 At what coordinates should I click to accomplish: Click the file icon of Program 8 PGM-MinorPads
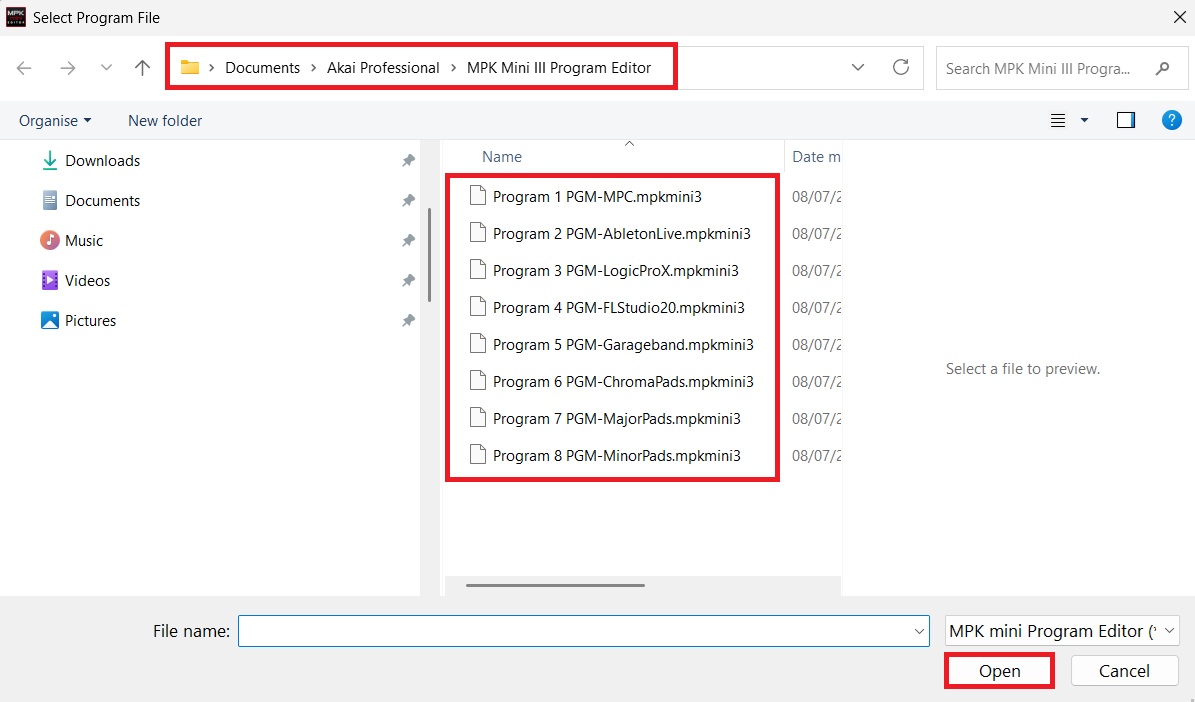(477, 455)
